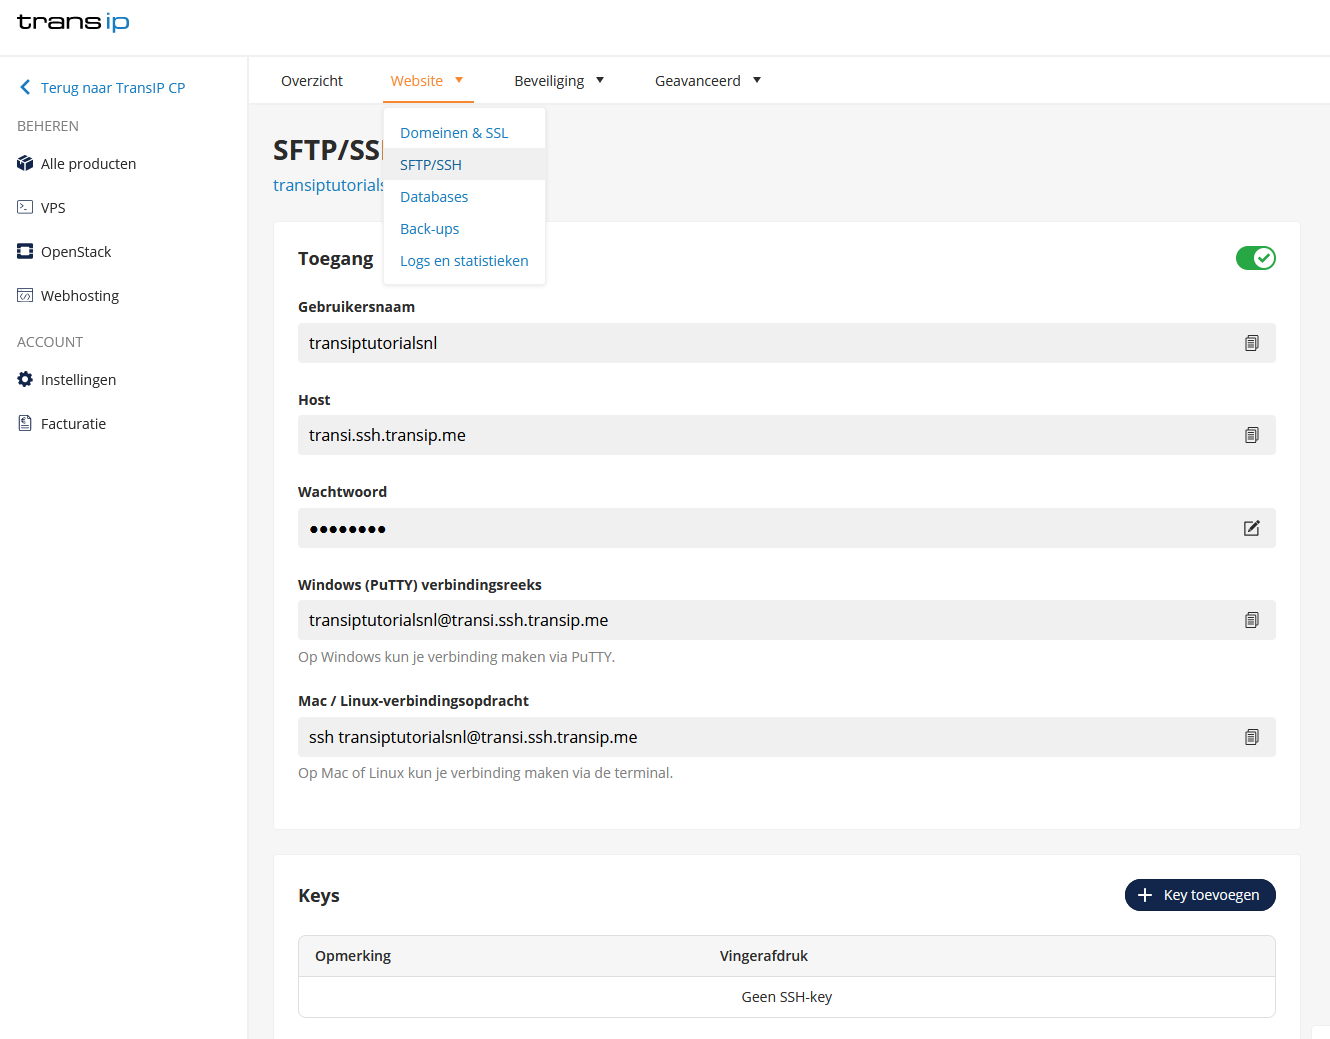Open Alle producten in sidebar
This screenshot has height=1039, width=1330.
click(x=88, y=163)
